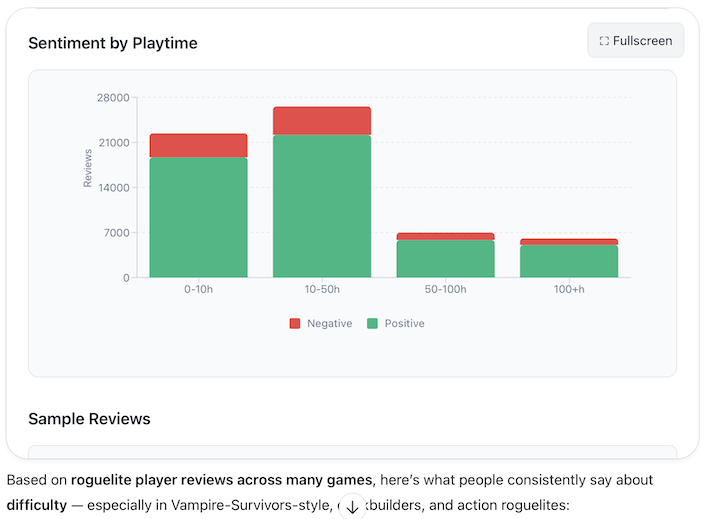Select the green positive bar for 0-10h
This screenshot has width=706, height=519.
pos(198,217)
